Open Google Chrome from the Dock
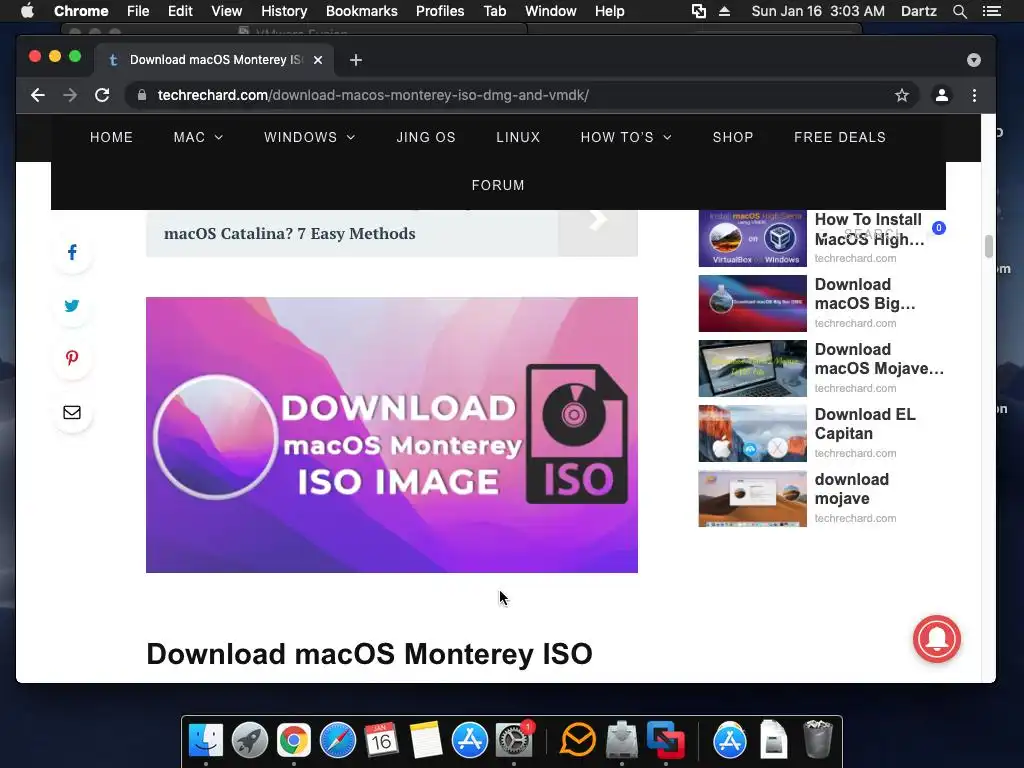 (294, 741)
